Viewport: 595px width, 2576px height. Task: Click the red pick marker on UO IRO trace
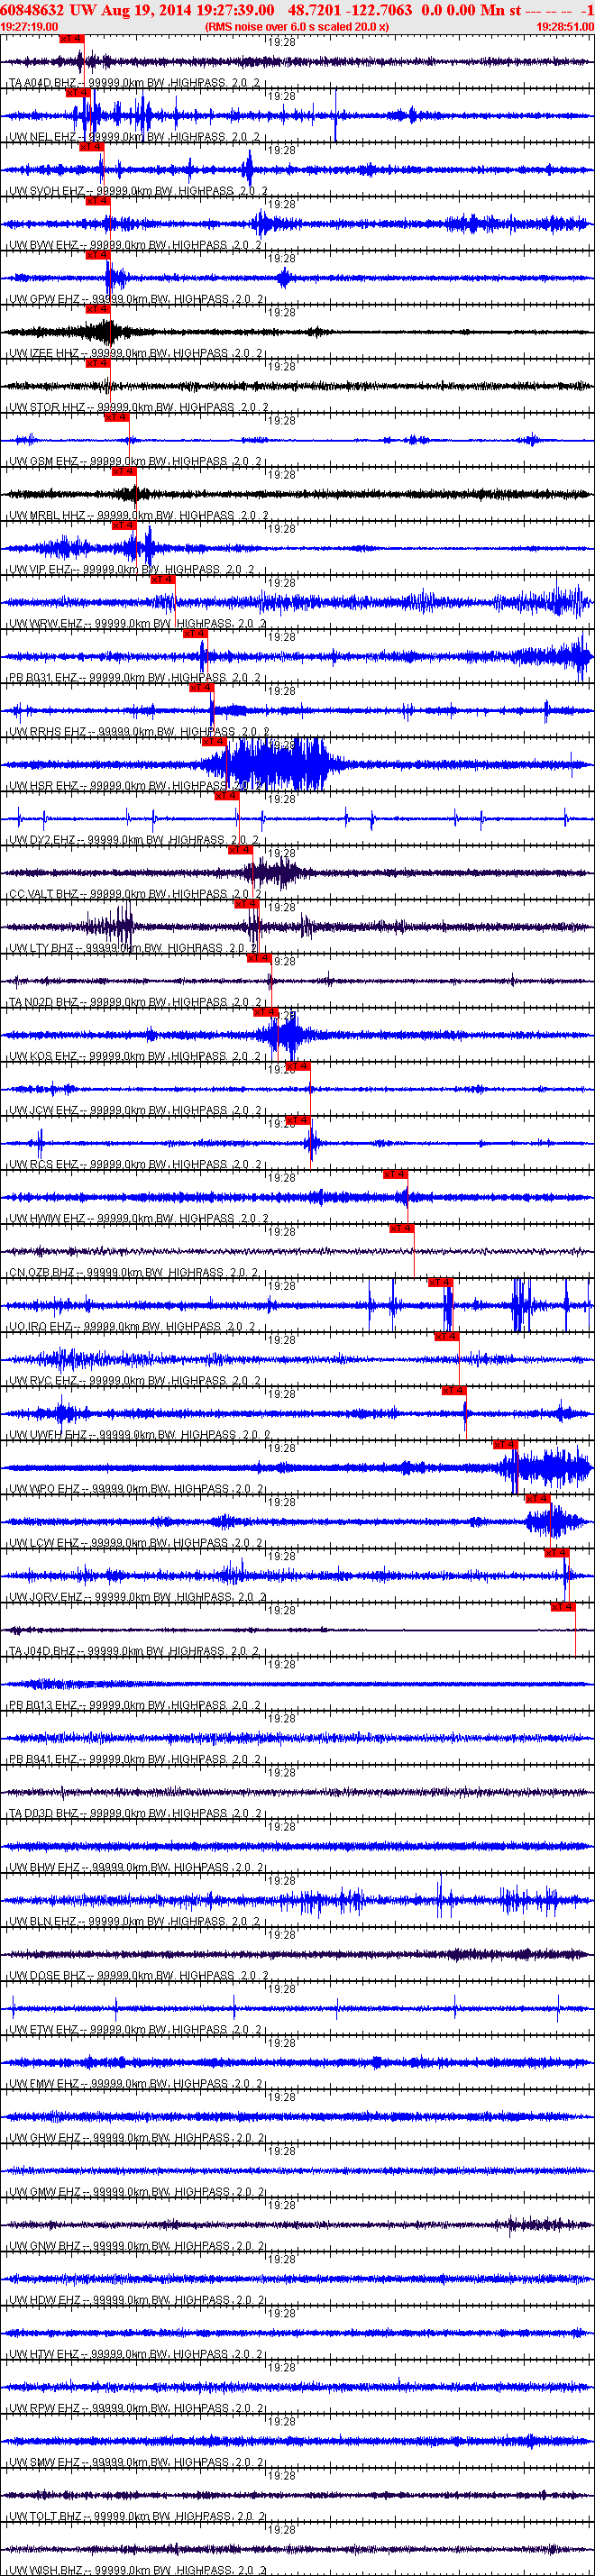pyautogui.click(x=440, y=1282)
